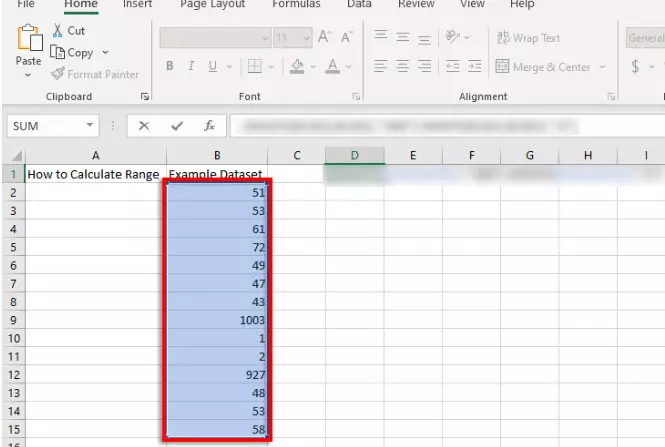Click in the formula bar input
This screenshot has width=665, height=447.
click(x=447, y=126)
